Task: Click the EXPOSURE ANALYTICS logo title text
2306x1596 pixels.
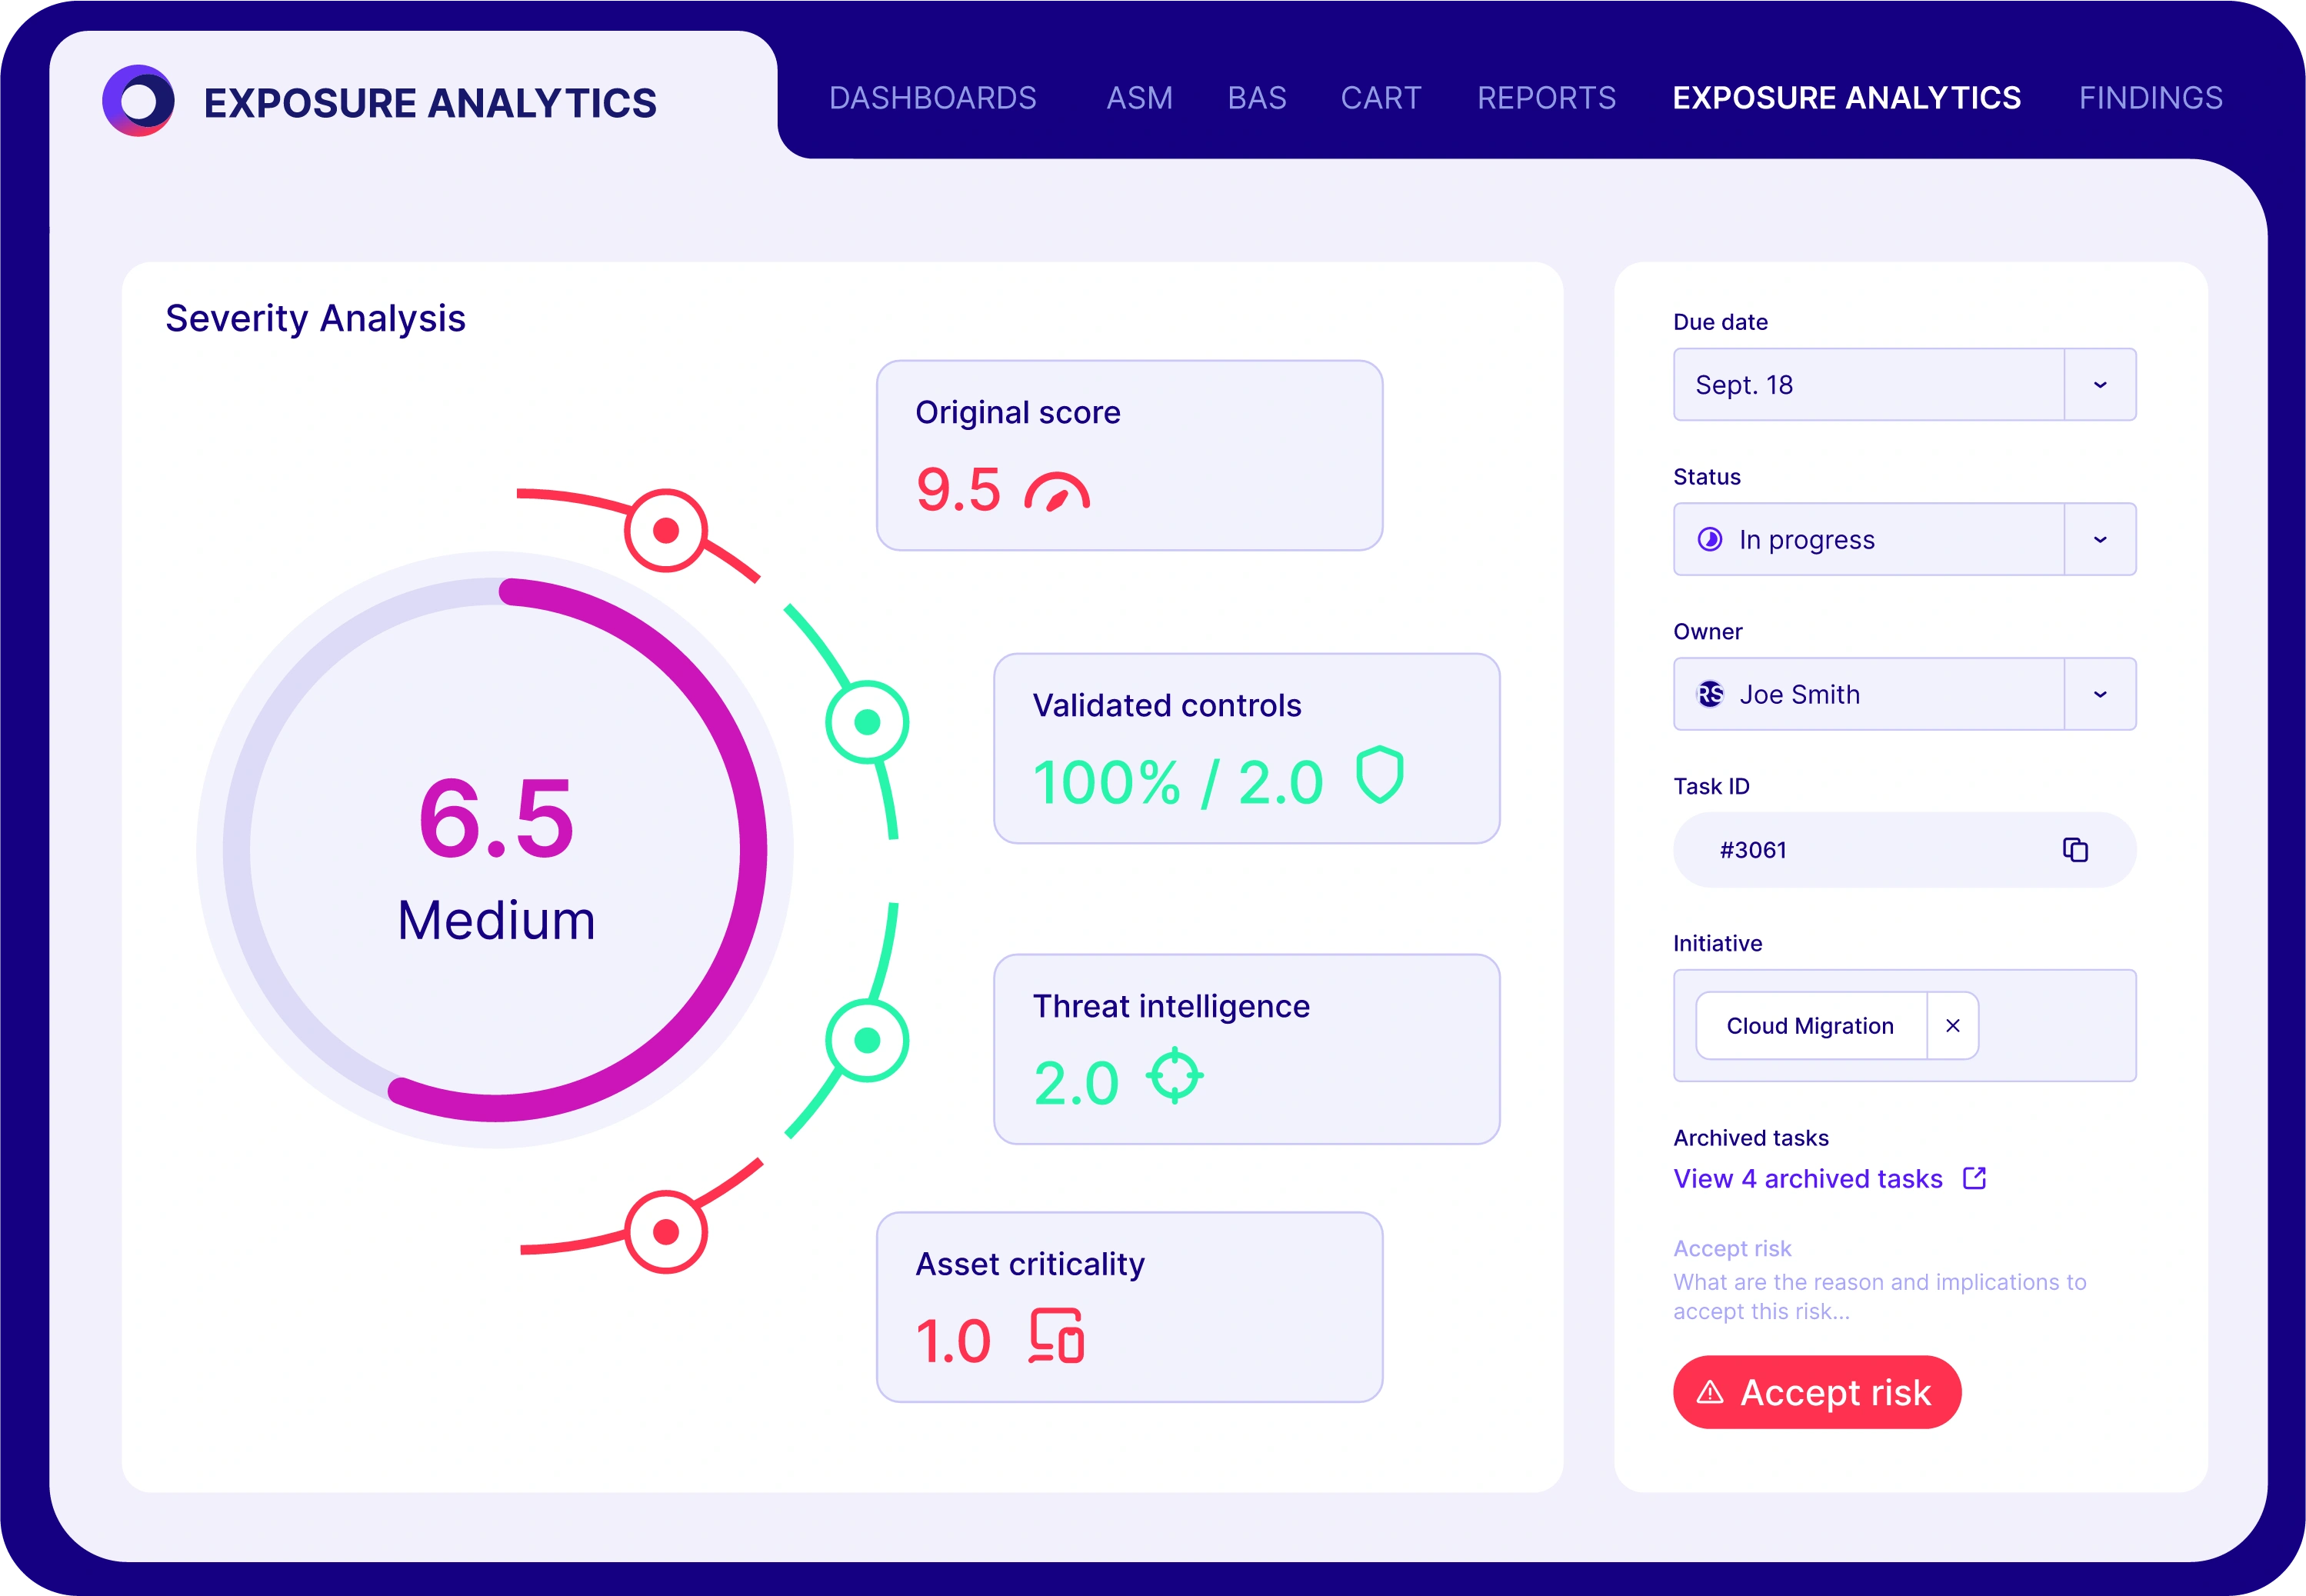Action: [x=430, y=103]
